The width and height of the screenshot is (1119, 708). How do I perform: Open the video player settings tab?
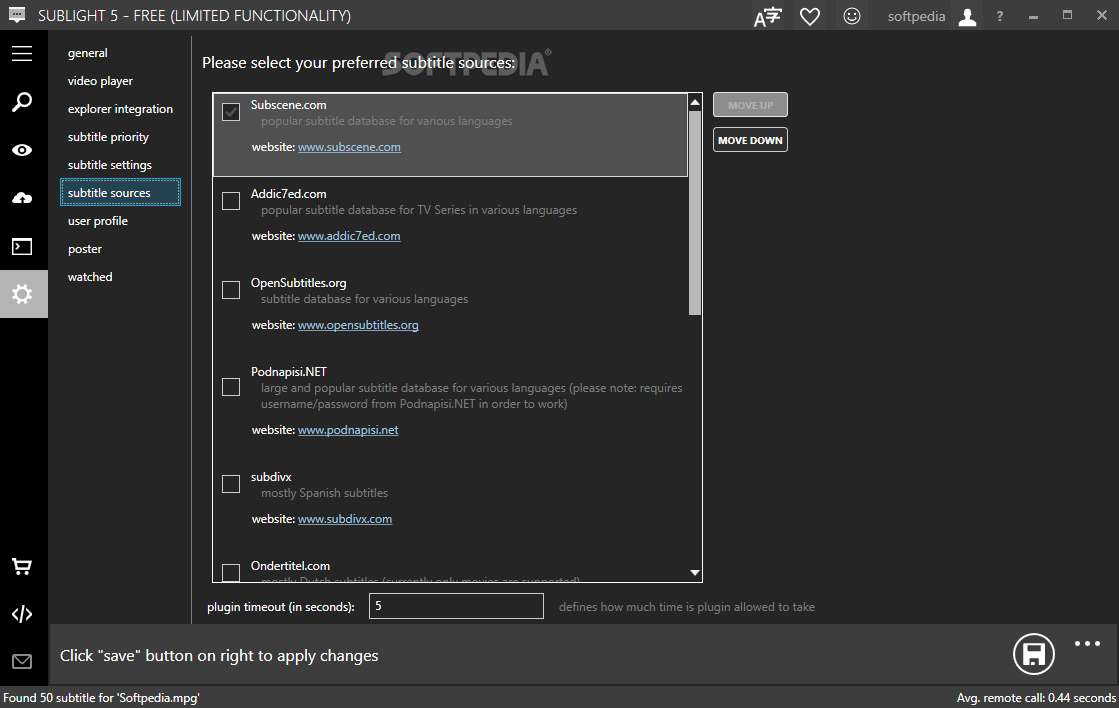click(x=100, y=81)
